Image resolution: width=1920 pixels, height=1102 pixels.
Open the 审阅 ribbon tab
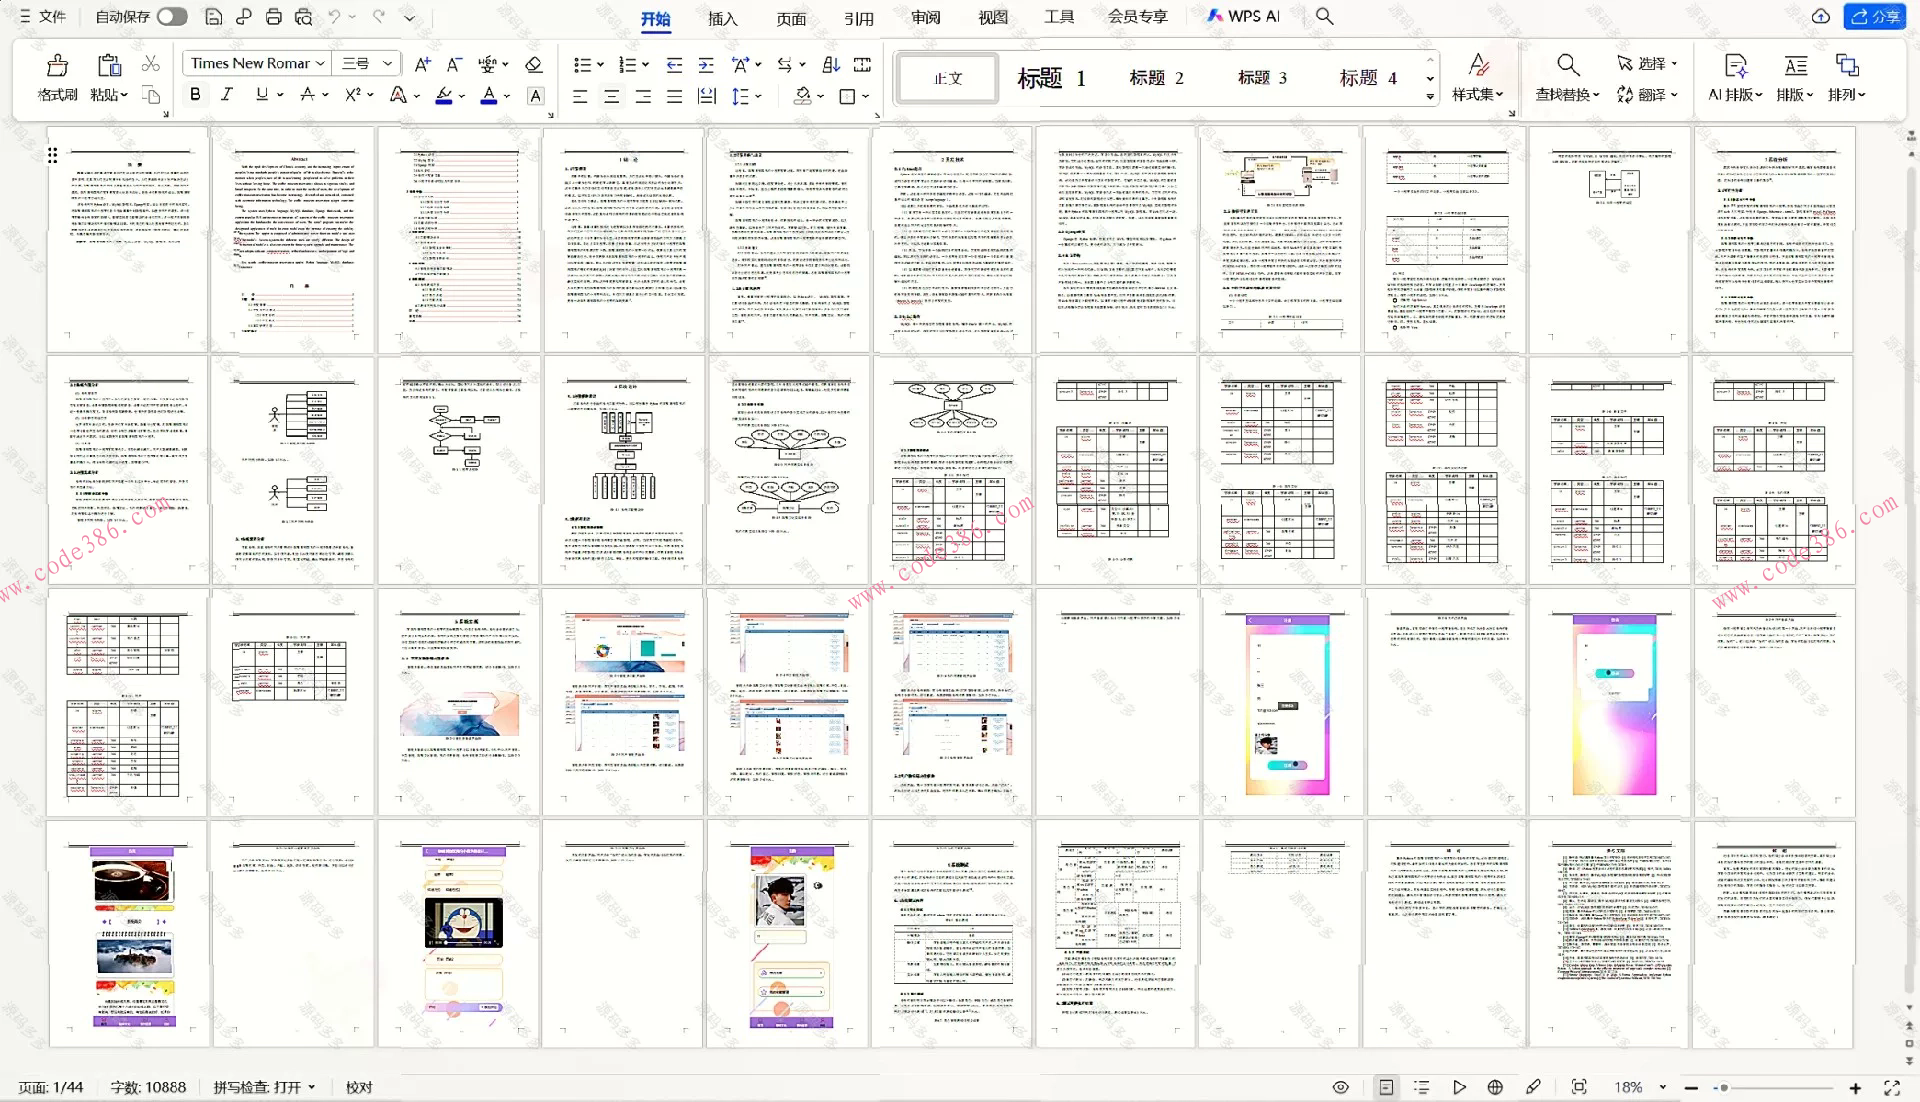pyautogui.click(x=925, y=18)
